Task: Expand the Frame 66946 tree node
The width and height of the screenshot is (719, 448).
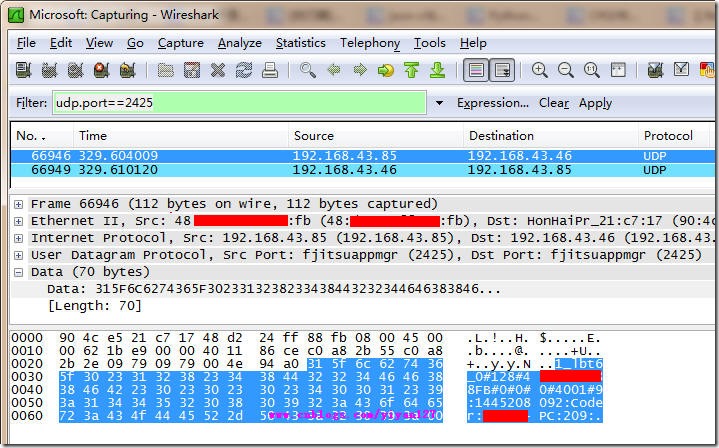Action: 18,204
